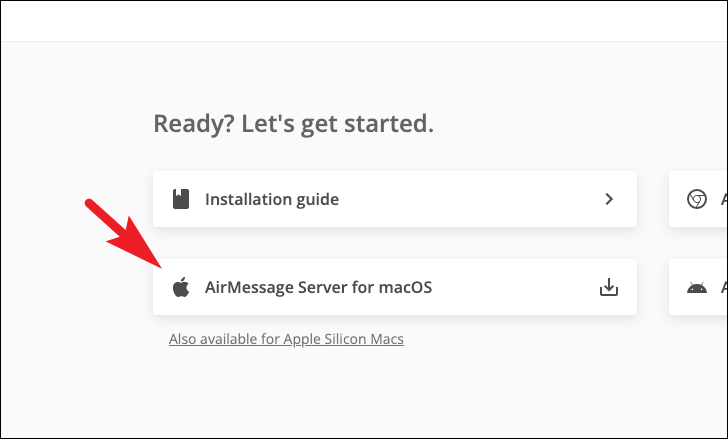Click the white header bar at top

(x=364, y=21)
